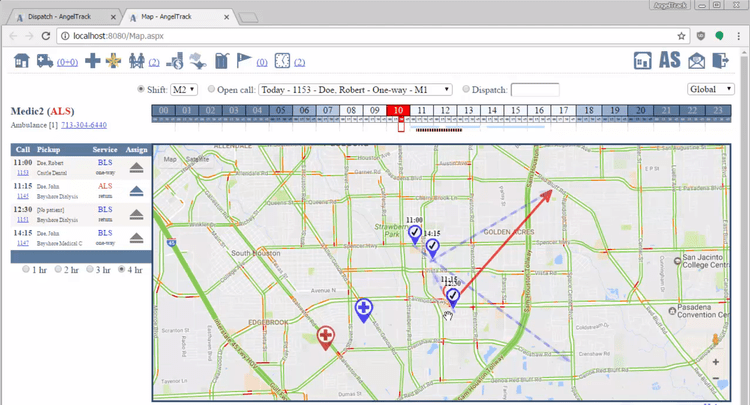Click the home icon in the toolbar
The height and width of the screenshot is (405, 750).
click(21, 61)
